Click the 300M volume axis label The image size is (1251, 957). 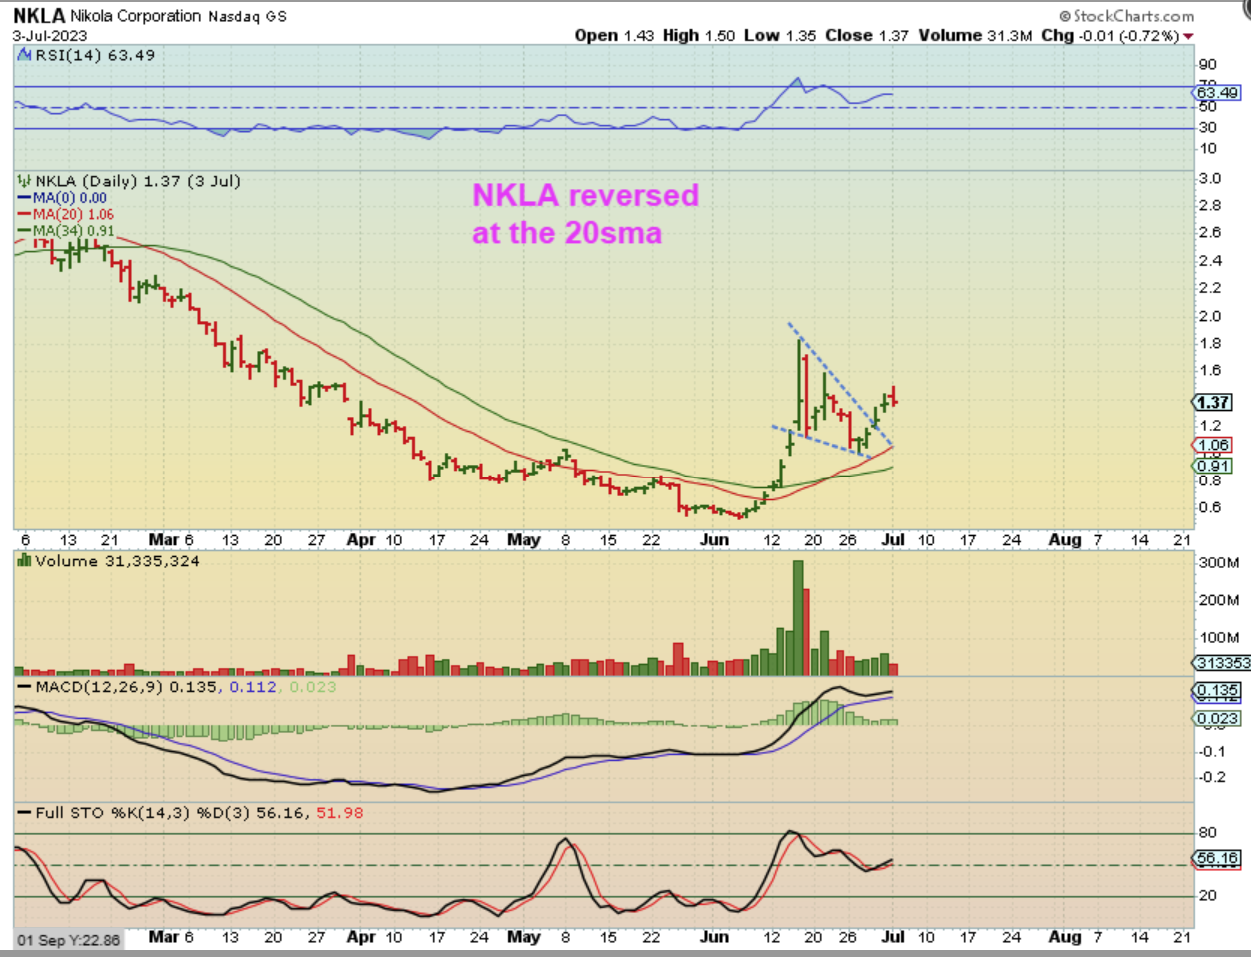tap(1219, 563)
